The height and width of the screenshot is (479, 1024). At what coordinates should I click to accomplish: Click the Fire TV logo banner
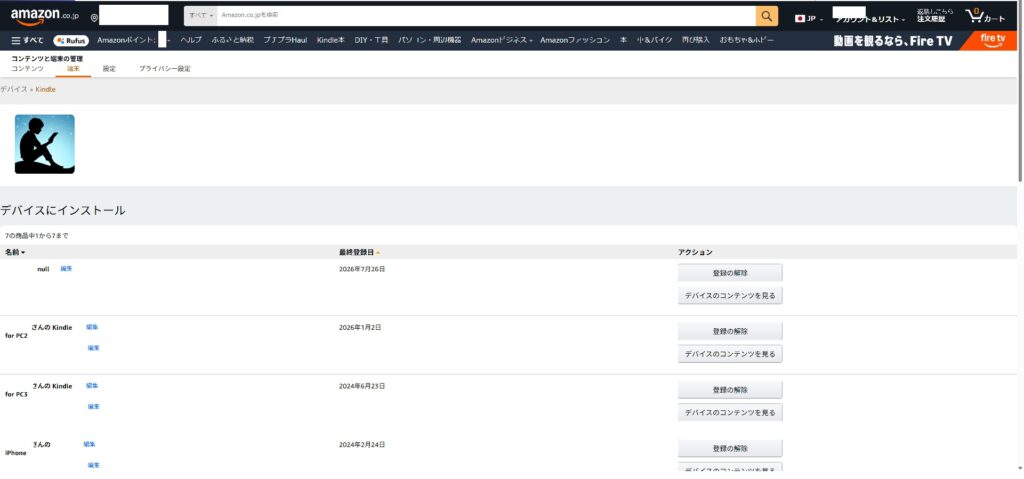[x=993, y=41]
